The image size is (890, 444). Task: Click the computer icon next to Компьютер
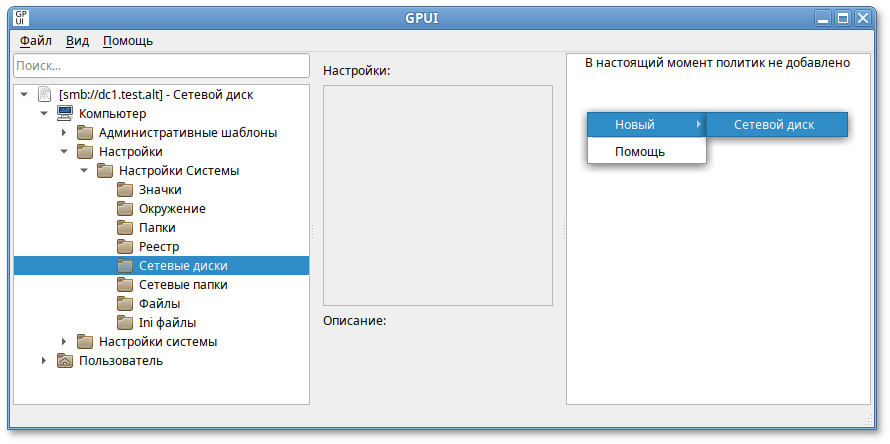(65, 114)
